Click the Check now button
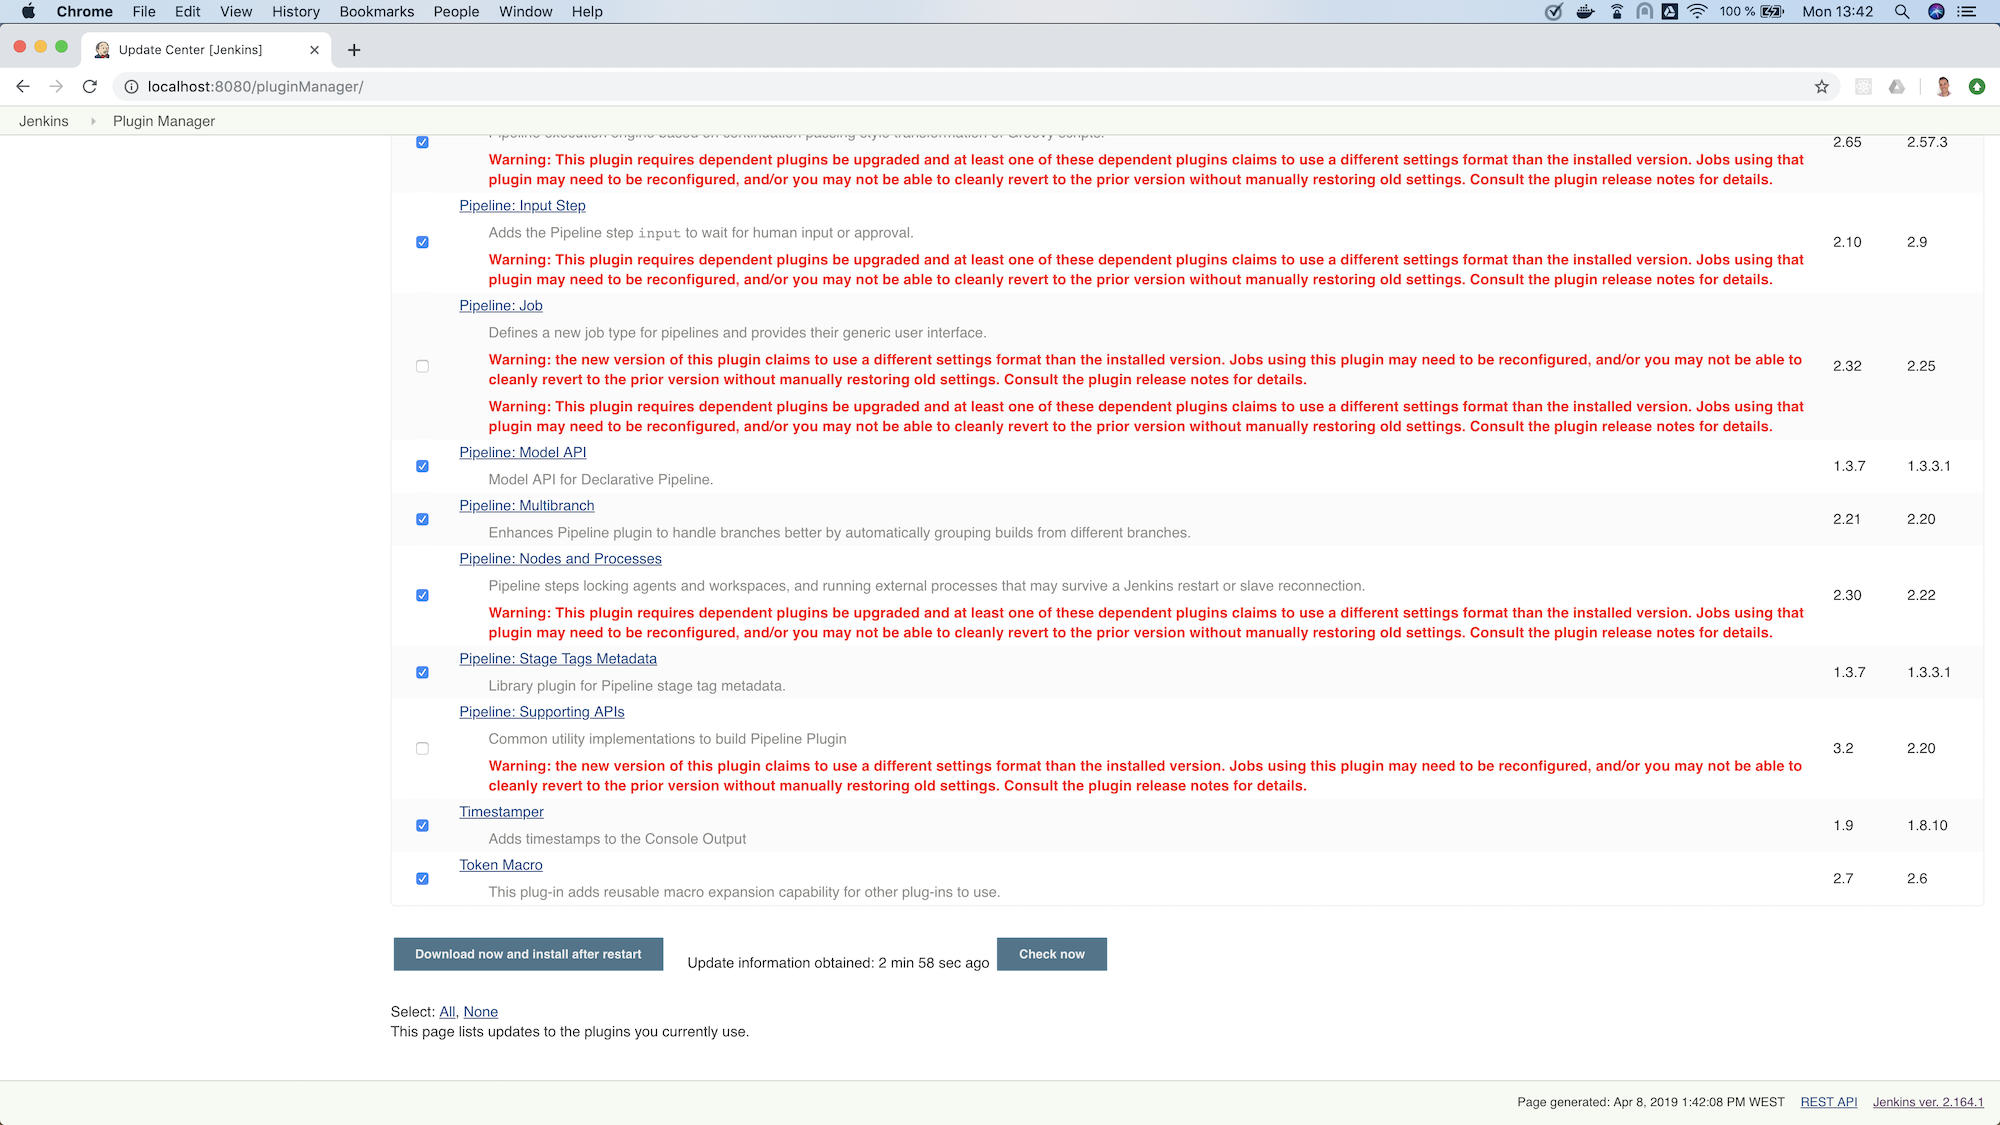 [x=1052, y=953]
